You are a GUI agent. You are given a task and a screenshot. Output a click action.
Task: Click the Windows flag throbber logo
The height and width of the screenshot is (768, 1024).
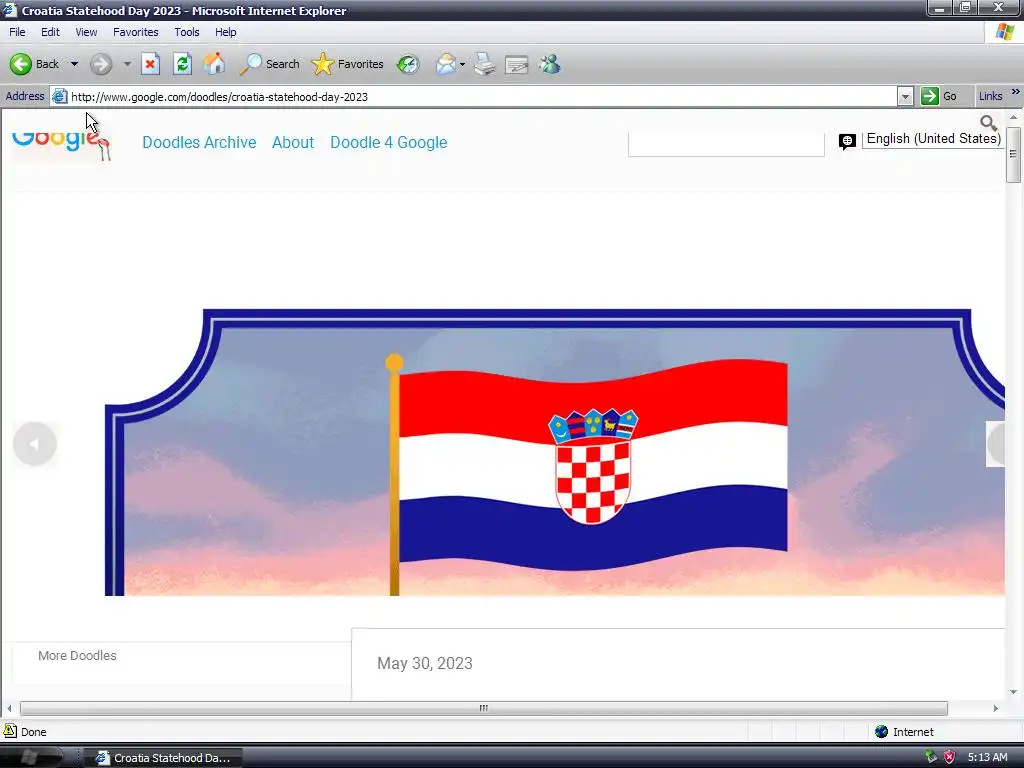point(1004,32)
